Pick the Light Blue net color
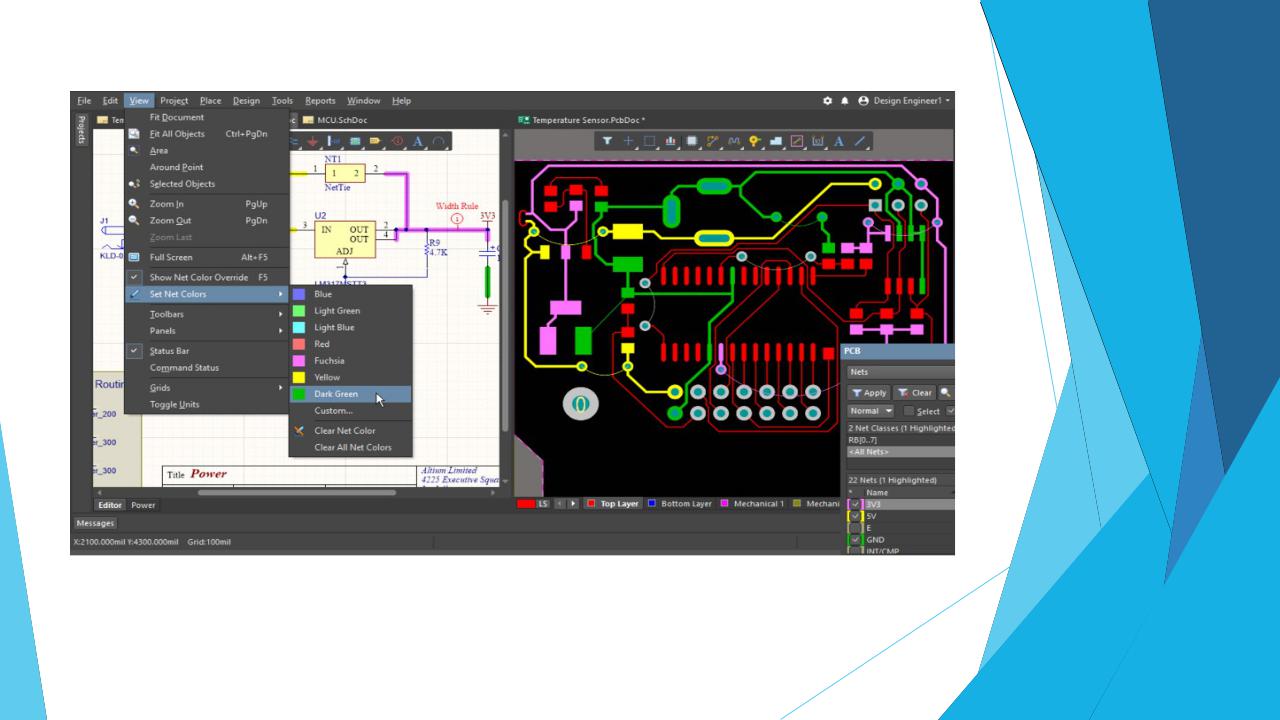The width and height of the screenshot is (1280, 720). click(351, 327)
